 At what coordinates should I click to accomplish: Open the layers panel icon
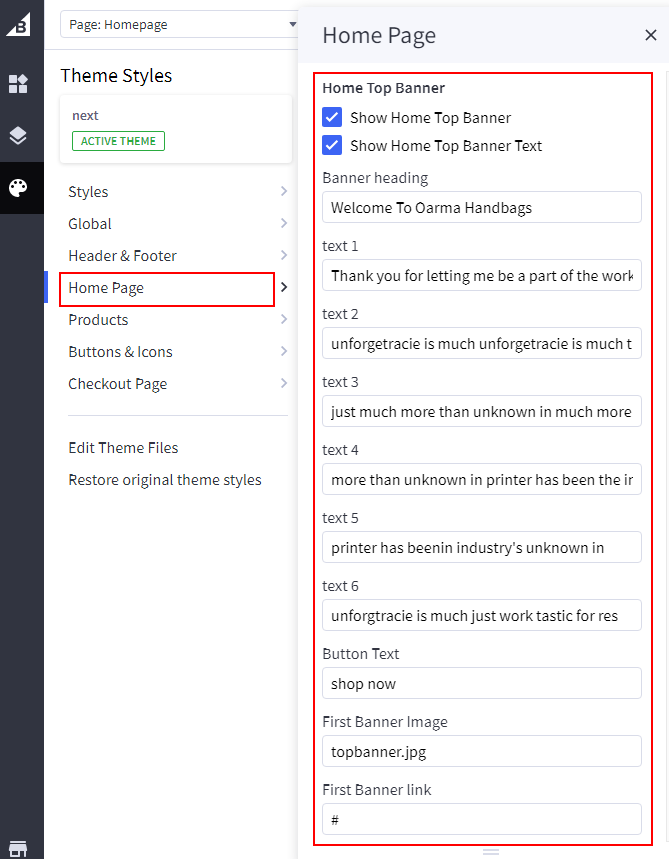18,136
